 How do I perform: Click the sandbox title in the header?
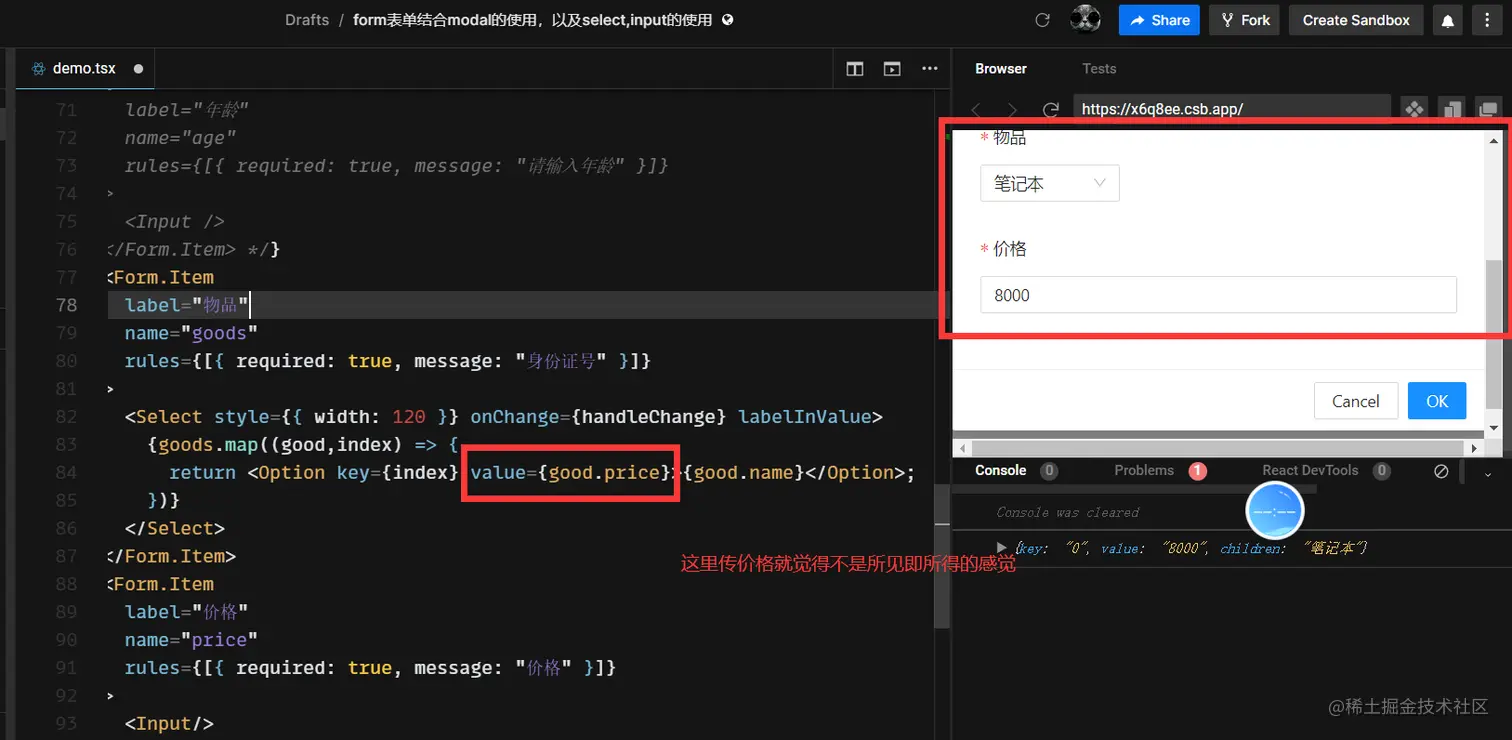coord(533,20)
